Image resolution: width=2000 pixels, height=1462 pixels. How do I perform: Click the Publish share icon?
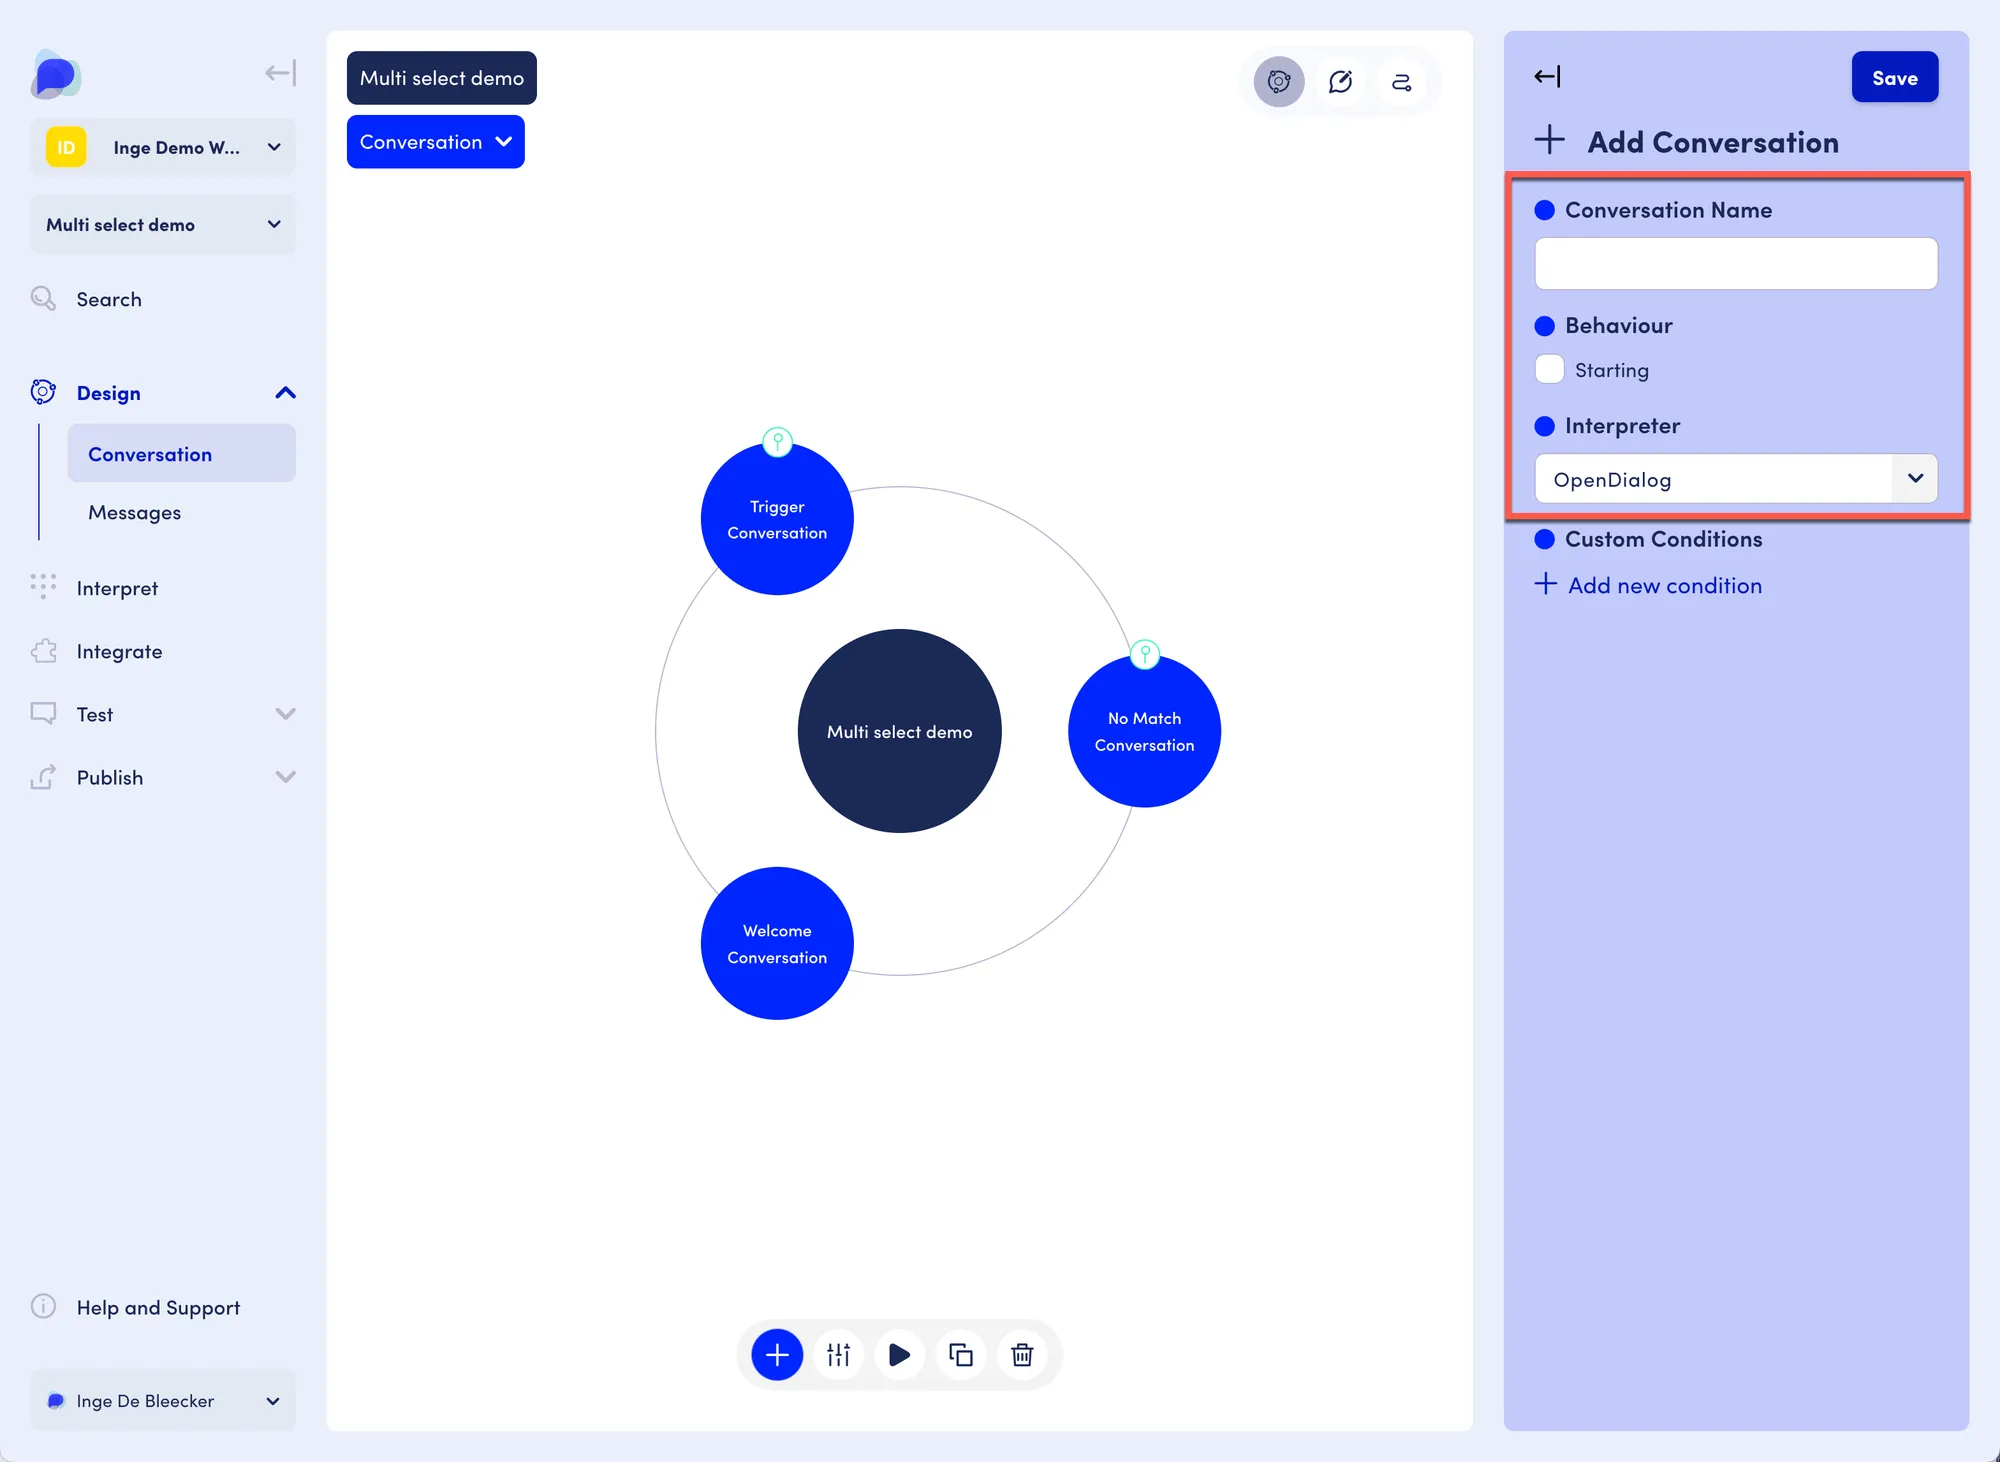click(43, 777)
